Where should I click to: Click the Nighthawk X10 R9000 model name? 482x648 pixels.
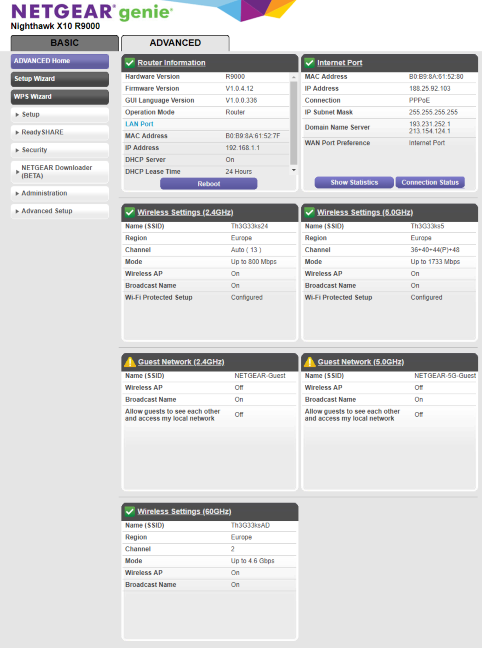55,26
